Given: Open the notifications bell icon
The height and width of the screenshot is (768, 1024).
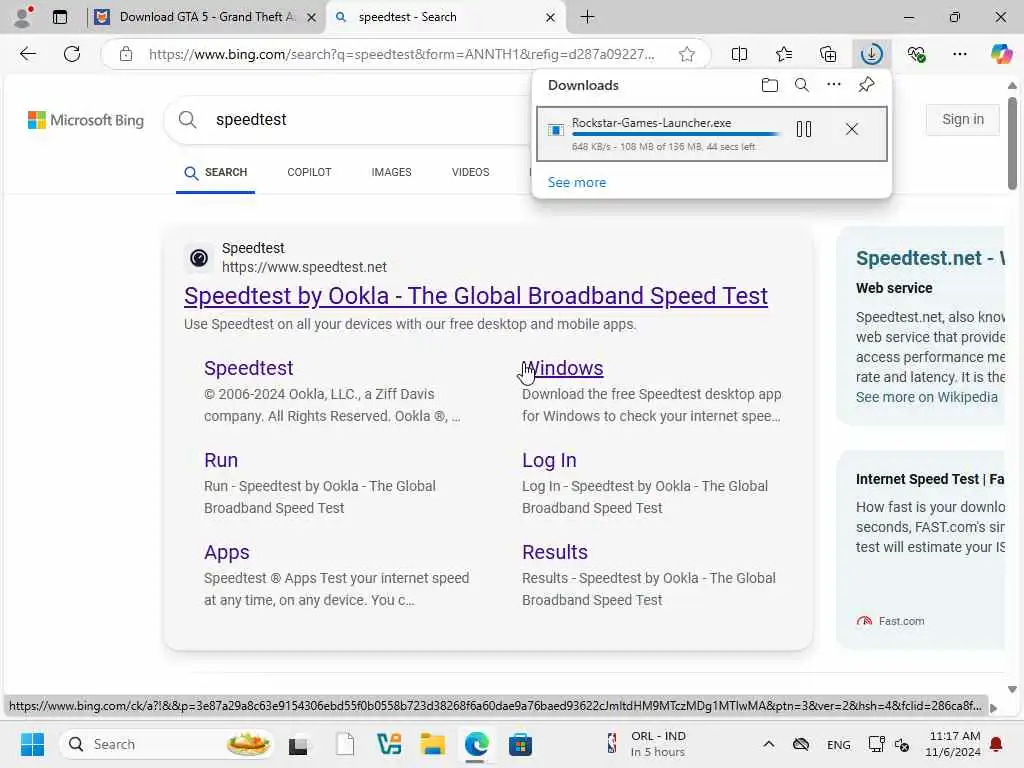Looking at the screenshot, I should coord(997,744).
